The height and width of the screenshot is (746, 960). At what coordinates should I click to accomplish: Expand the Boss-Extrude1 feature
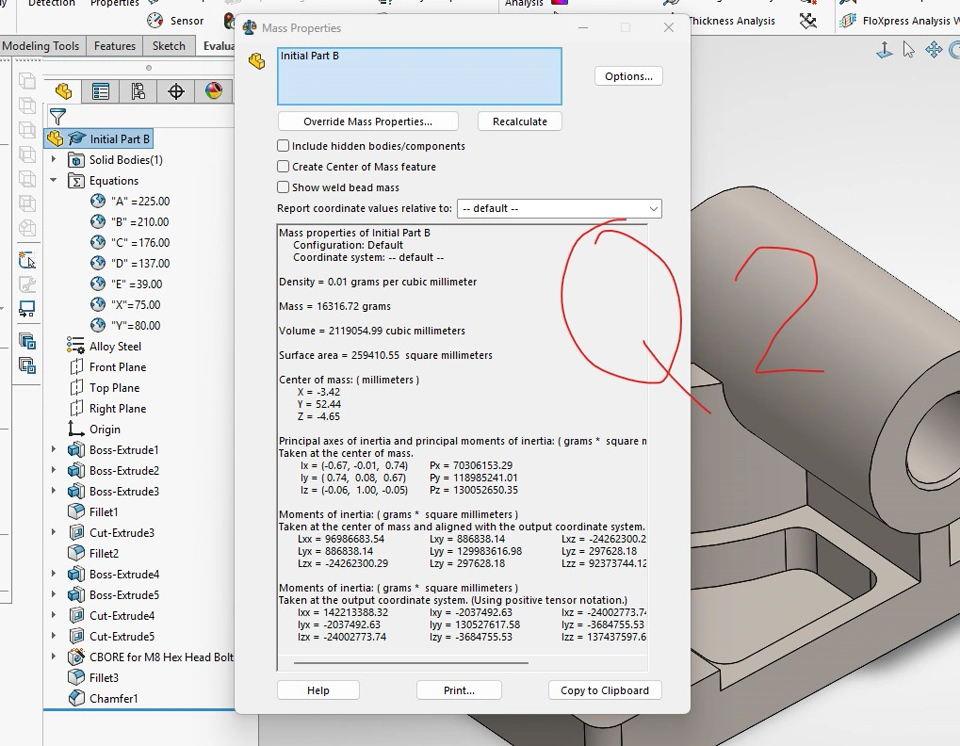53,450
